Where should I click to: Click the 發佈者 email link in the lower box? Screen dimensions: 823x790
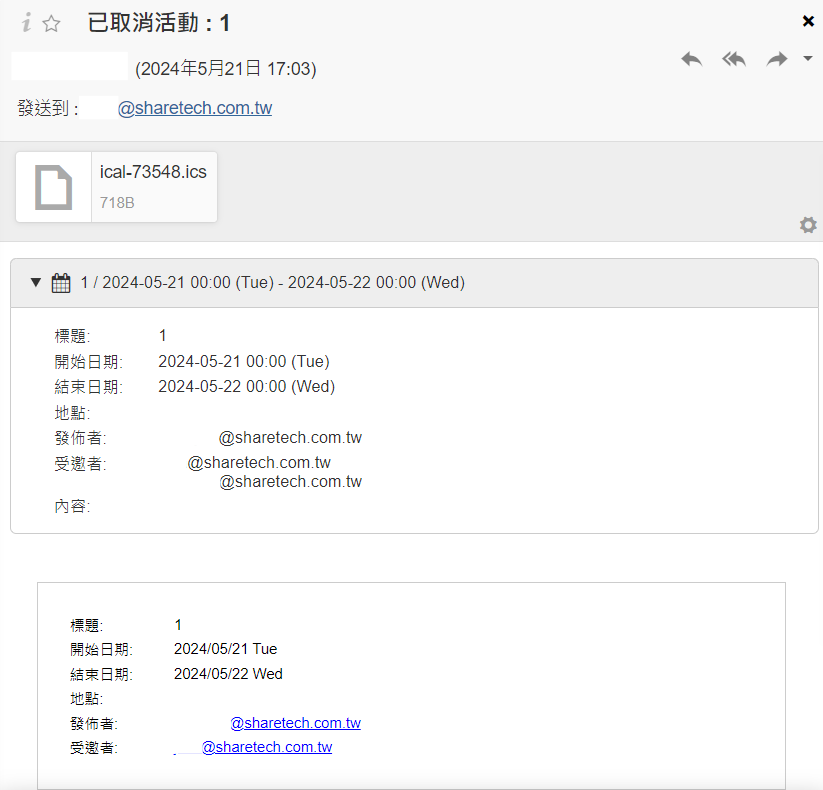tap(295, 723)
